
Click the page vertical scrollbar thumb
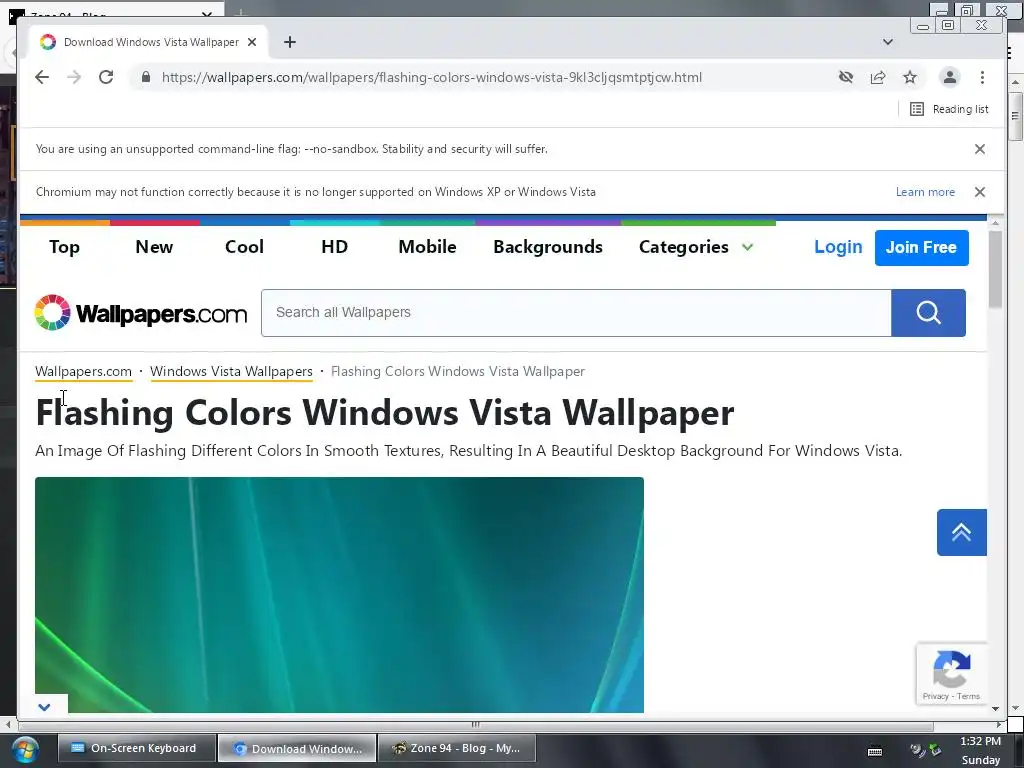point(995,269)
